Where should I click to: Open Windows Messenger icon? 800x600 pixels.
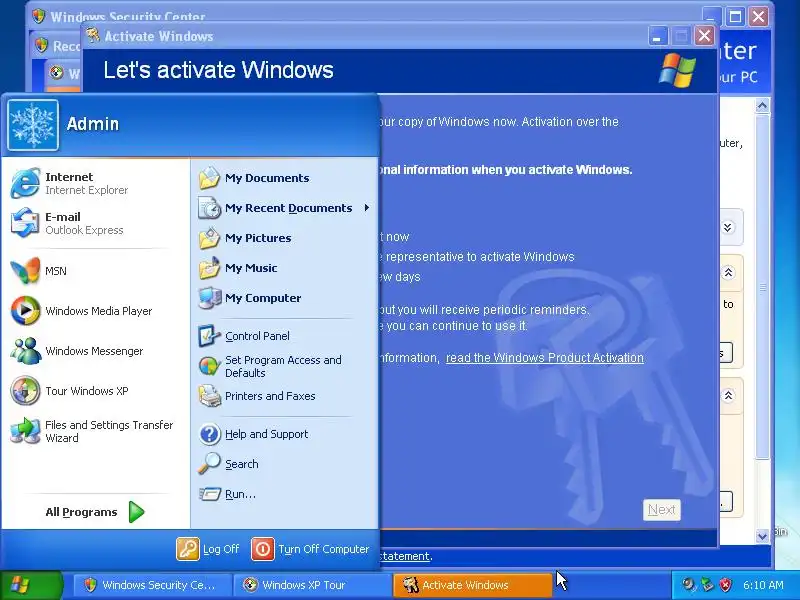click(25, 351)
